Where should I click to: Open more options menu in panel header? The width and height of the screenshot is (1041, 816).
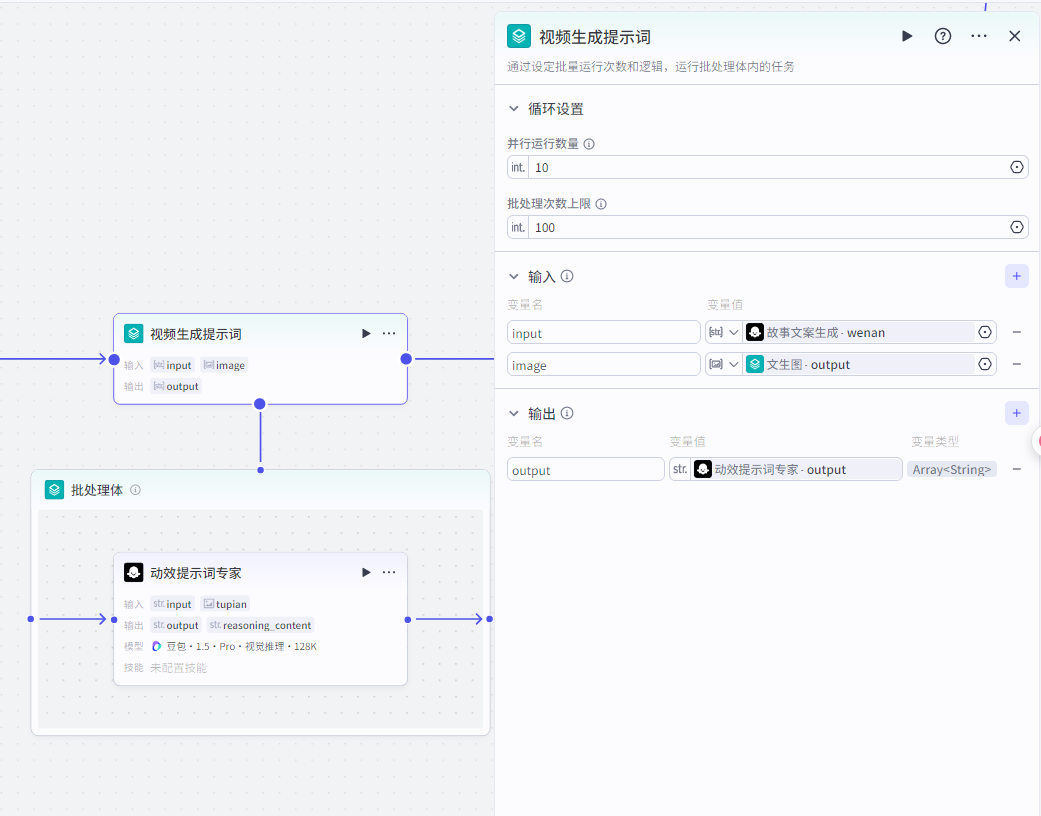coord(979,36)
